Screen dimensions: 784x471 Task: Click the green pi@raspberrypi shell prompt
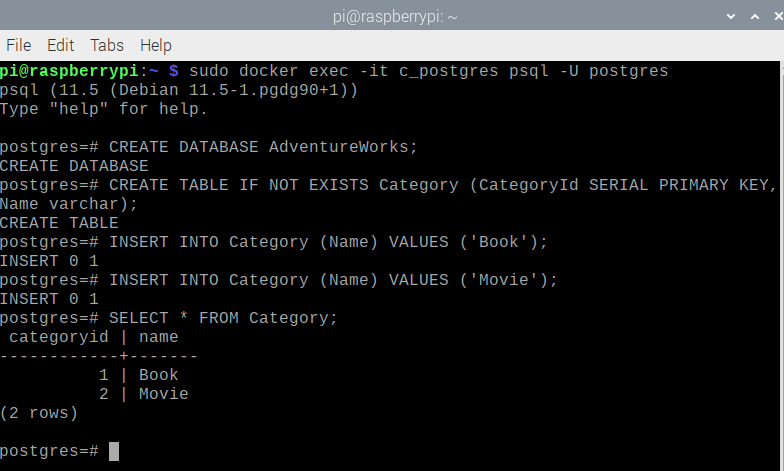(68, 71)
